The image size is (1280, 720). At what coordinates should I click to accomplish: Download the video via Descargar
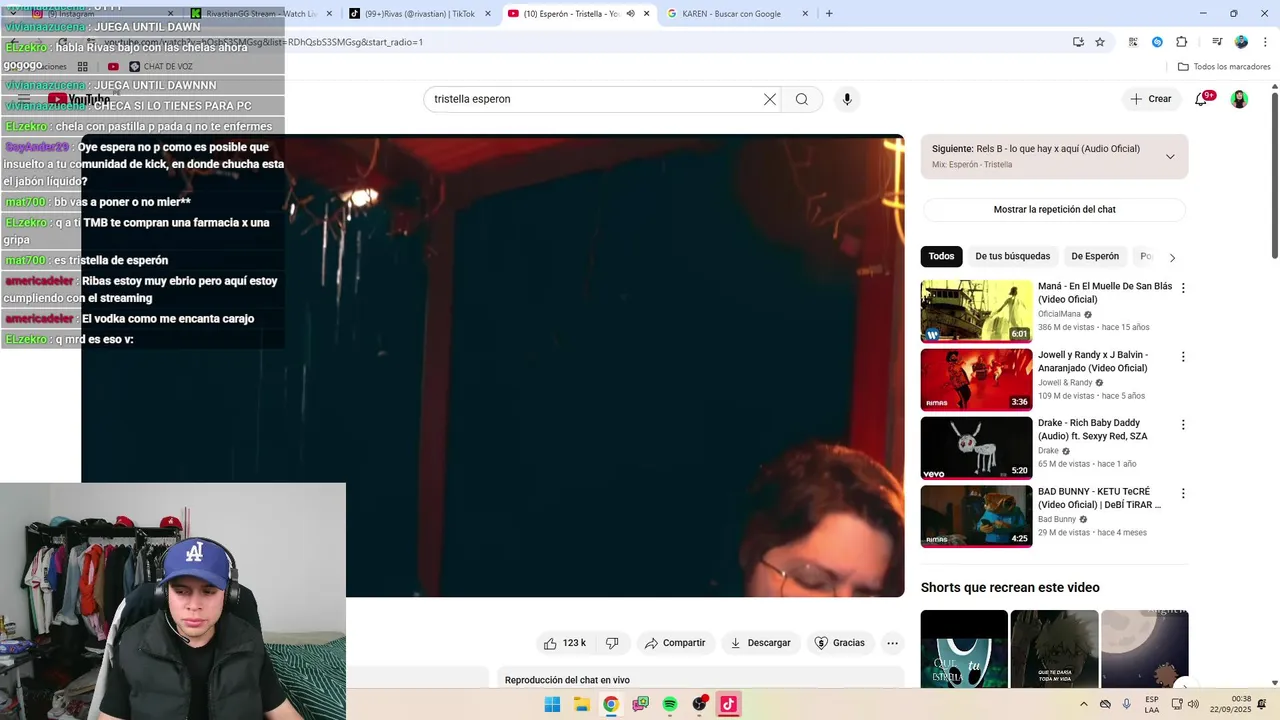click(761, 643)
